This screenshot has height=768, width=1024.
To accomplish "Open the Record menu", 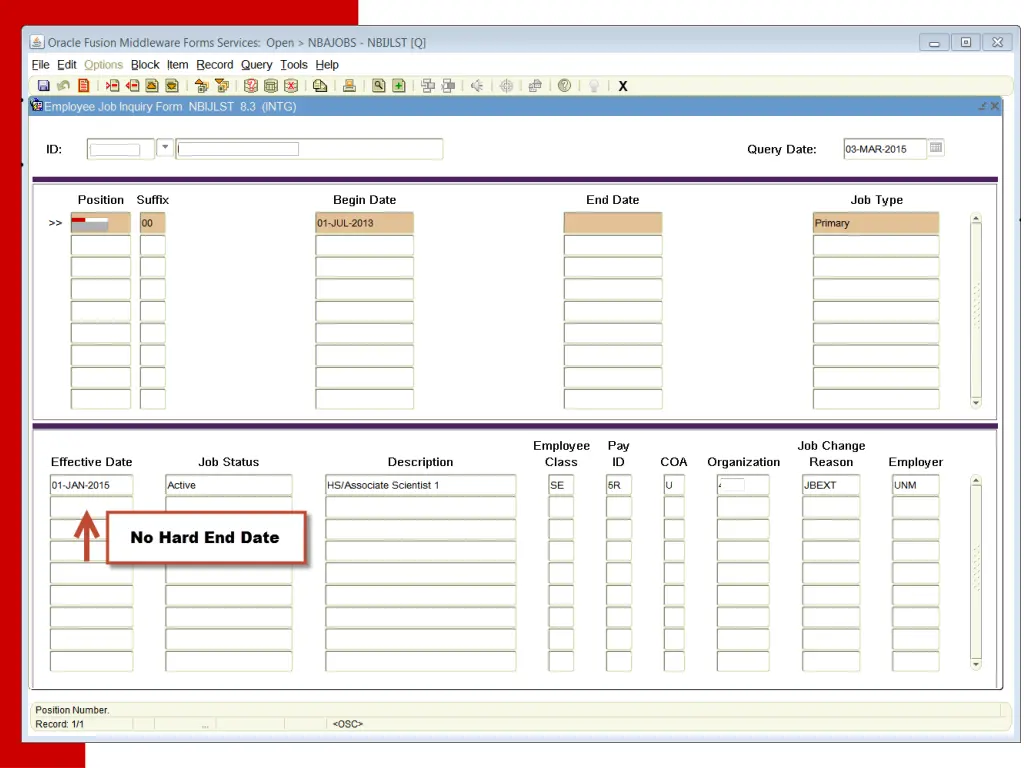I will pyautogui.click(x=215, y=65).
